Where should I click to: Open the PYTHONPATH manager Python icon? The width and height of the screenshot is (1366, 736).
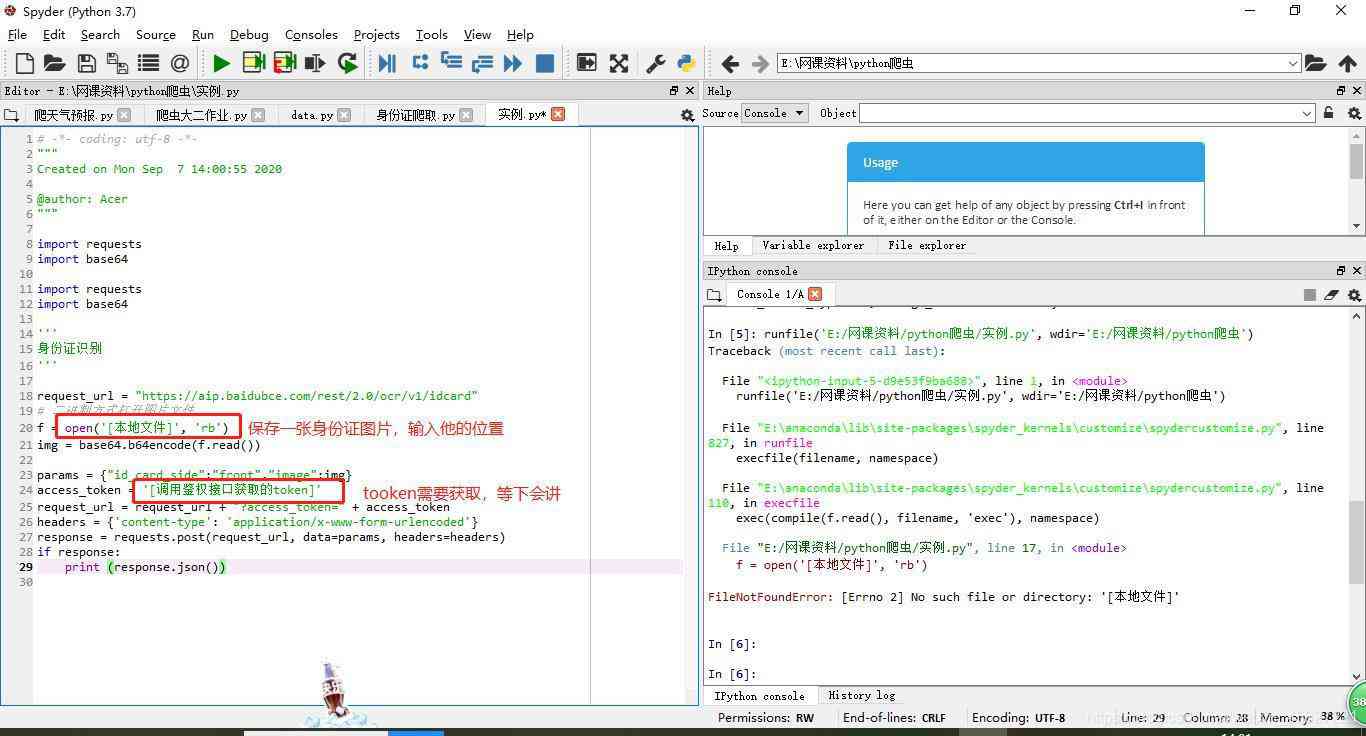[686, 63]
